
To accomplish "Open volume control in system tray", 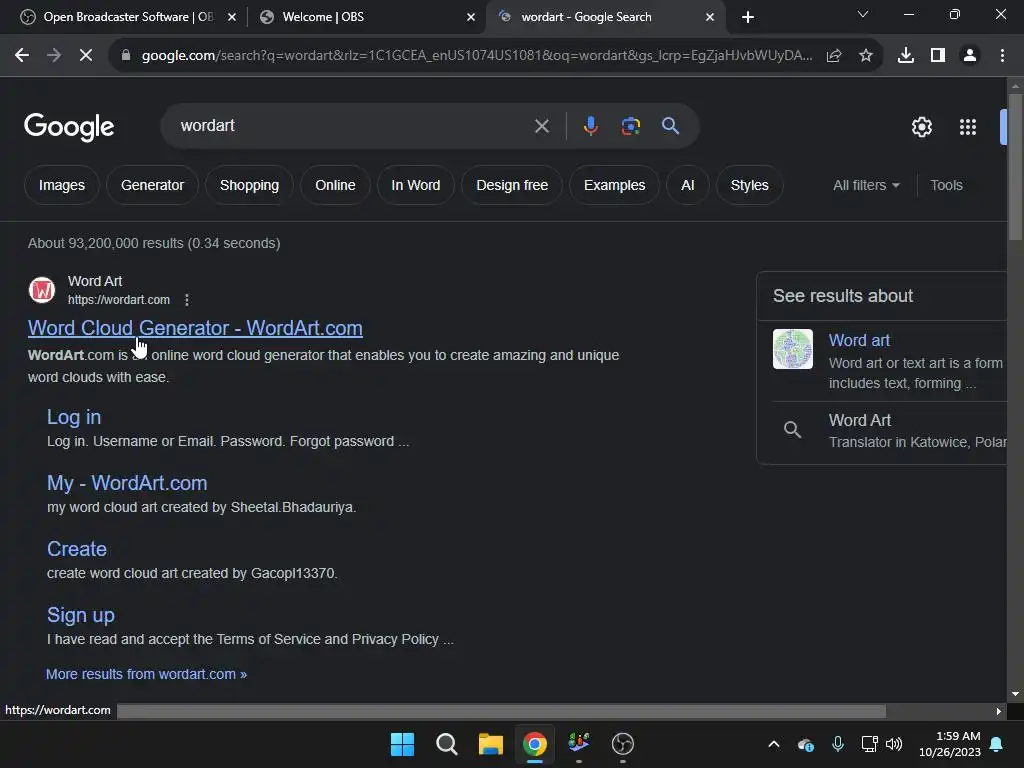I will click(893, 744).
